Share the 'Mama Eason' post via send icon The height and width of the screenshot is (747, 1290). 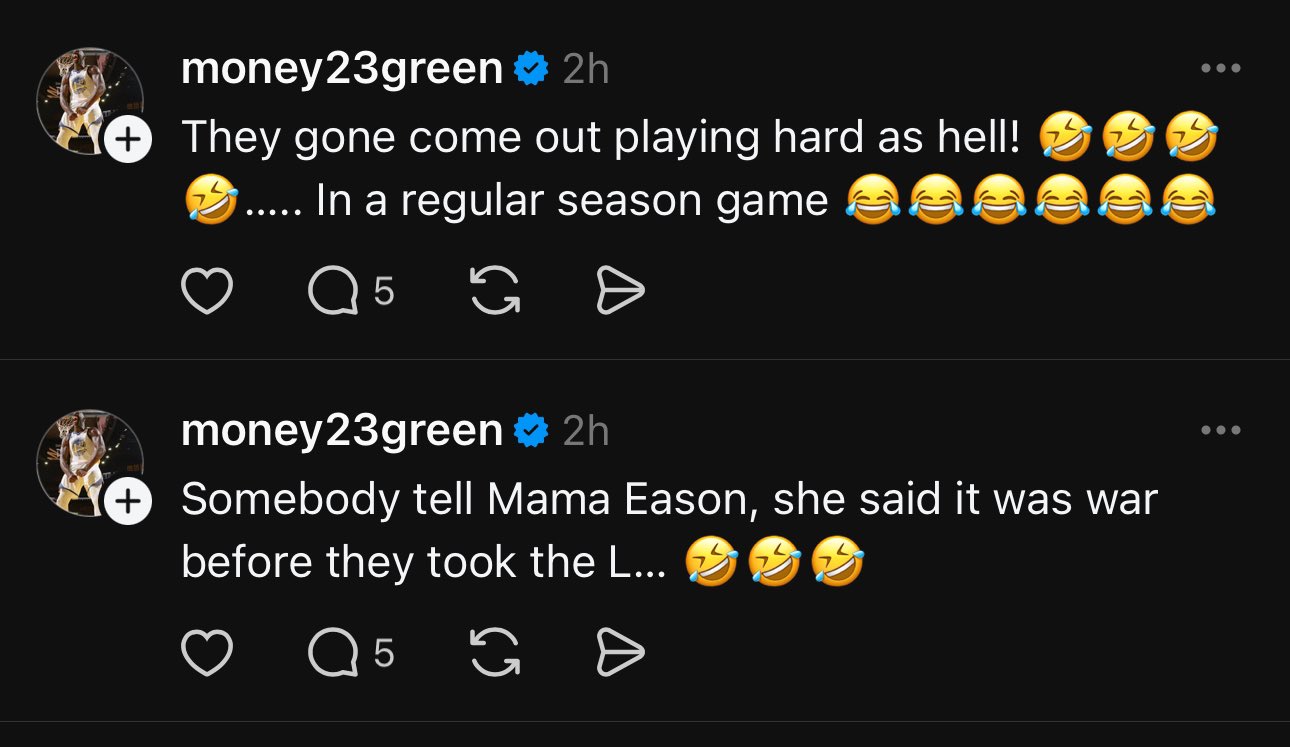pyautogui.click(x=620, y=653)
